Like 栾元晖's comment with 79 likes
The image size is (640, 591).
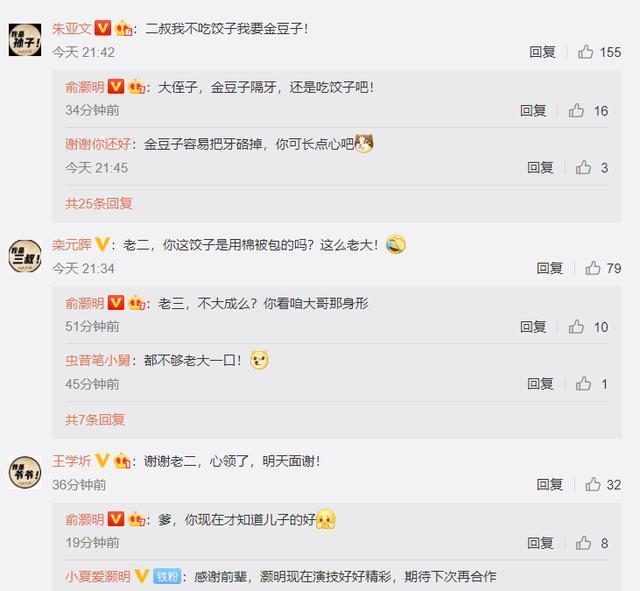[x=593, y=268]
